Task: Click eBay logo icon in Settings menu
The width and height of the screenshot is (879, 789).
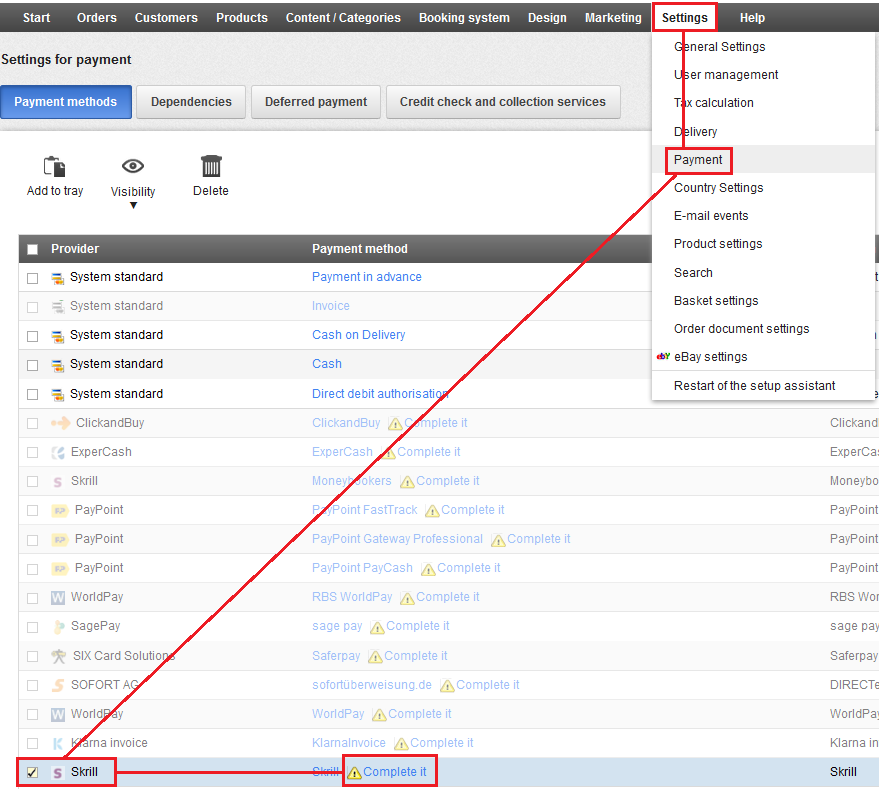Action: coord(663,356)
